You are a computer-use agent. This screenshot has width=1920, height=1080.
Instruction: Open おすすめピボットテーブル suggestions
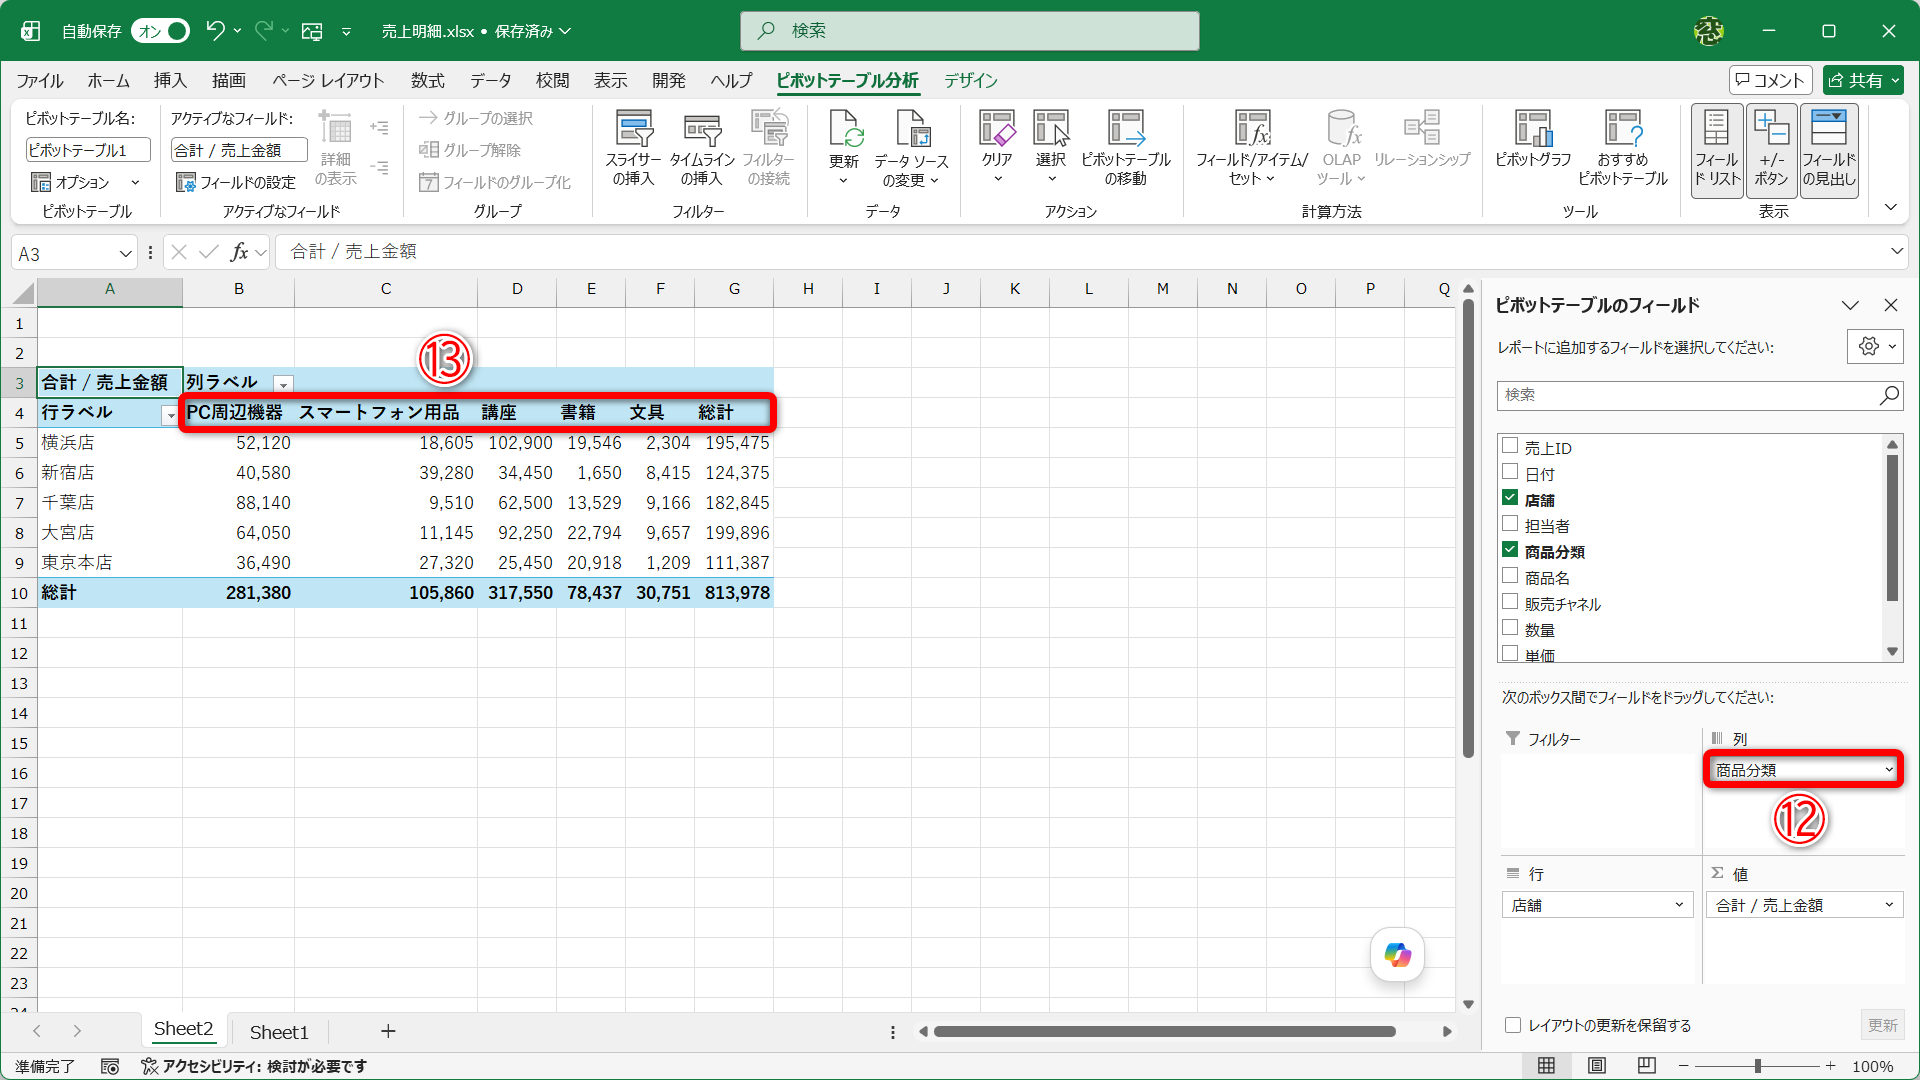coord(1623,148)
